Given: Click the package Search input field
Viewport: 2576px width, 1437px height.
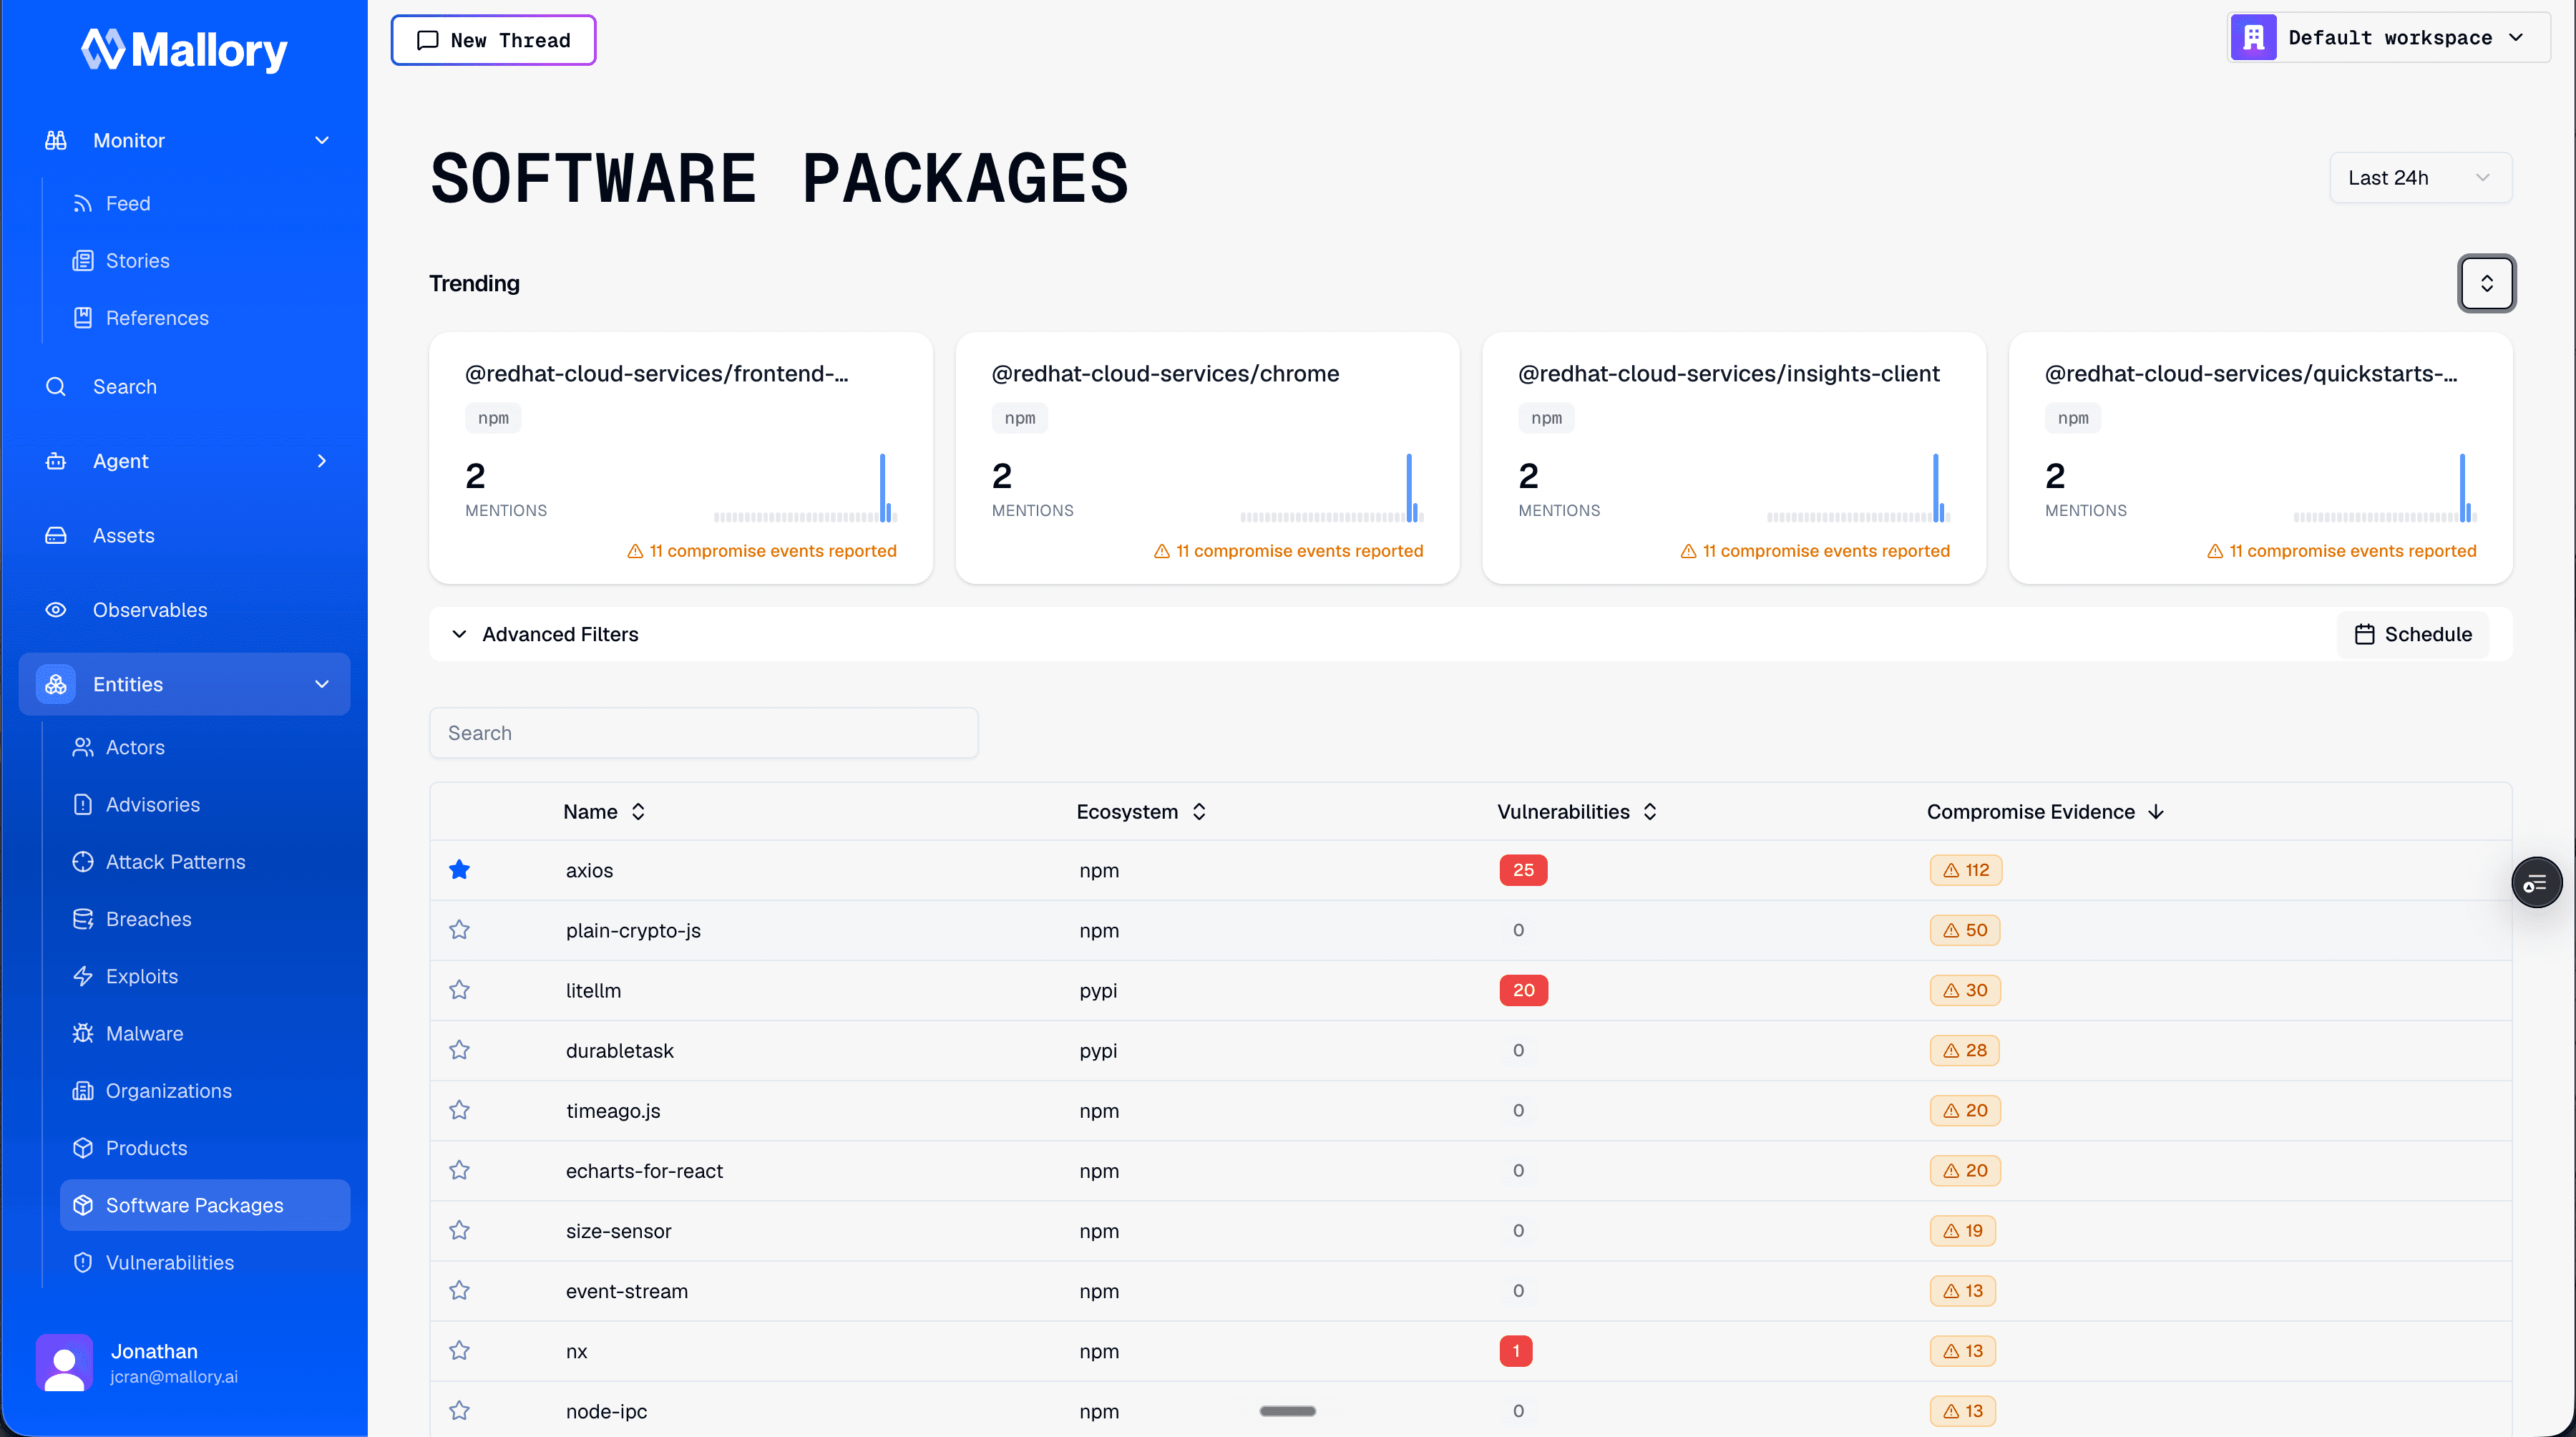Looking at the screenshot, I should coord(704,733).
